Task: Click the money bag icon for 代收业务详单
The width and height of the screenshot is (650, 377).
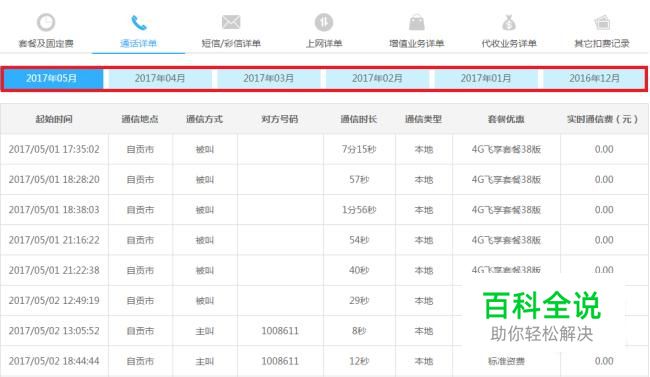Action: [509, 22]
